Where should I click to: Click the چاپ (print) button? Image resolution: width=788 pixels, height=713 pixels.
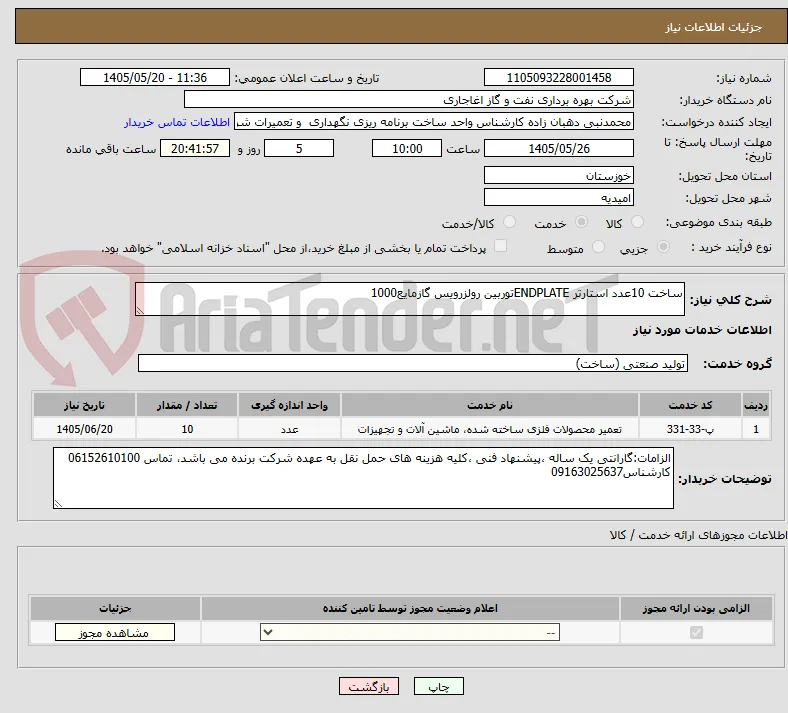tap(438, 686)
